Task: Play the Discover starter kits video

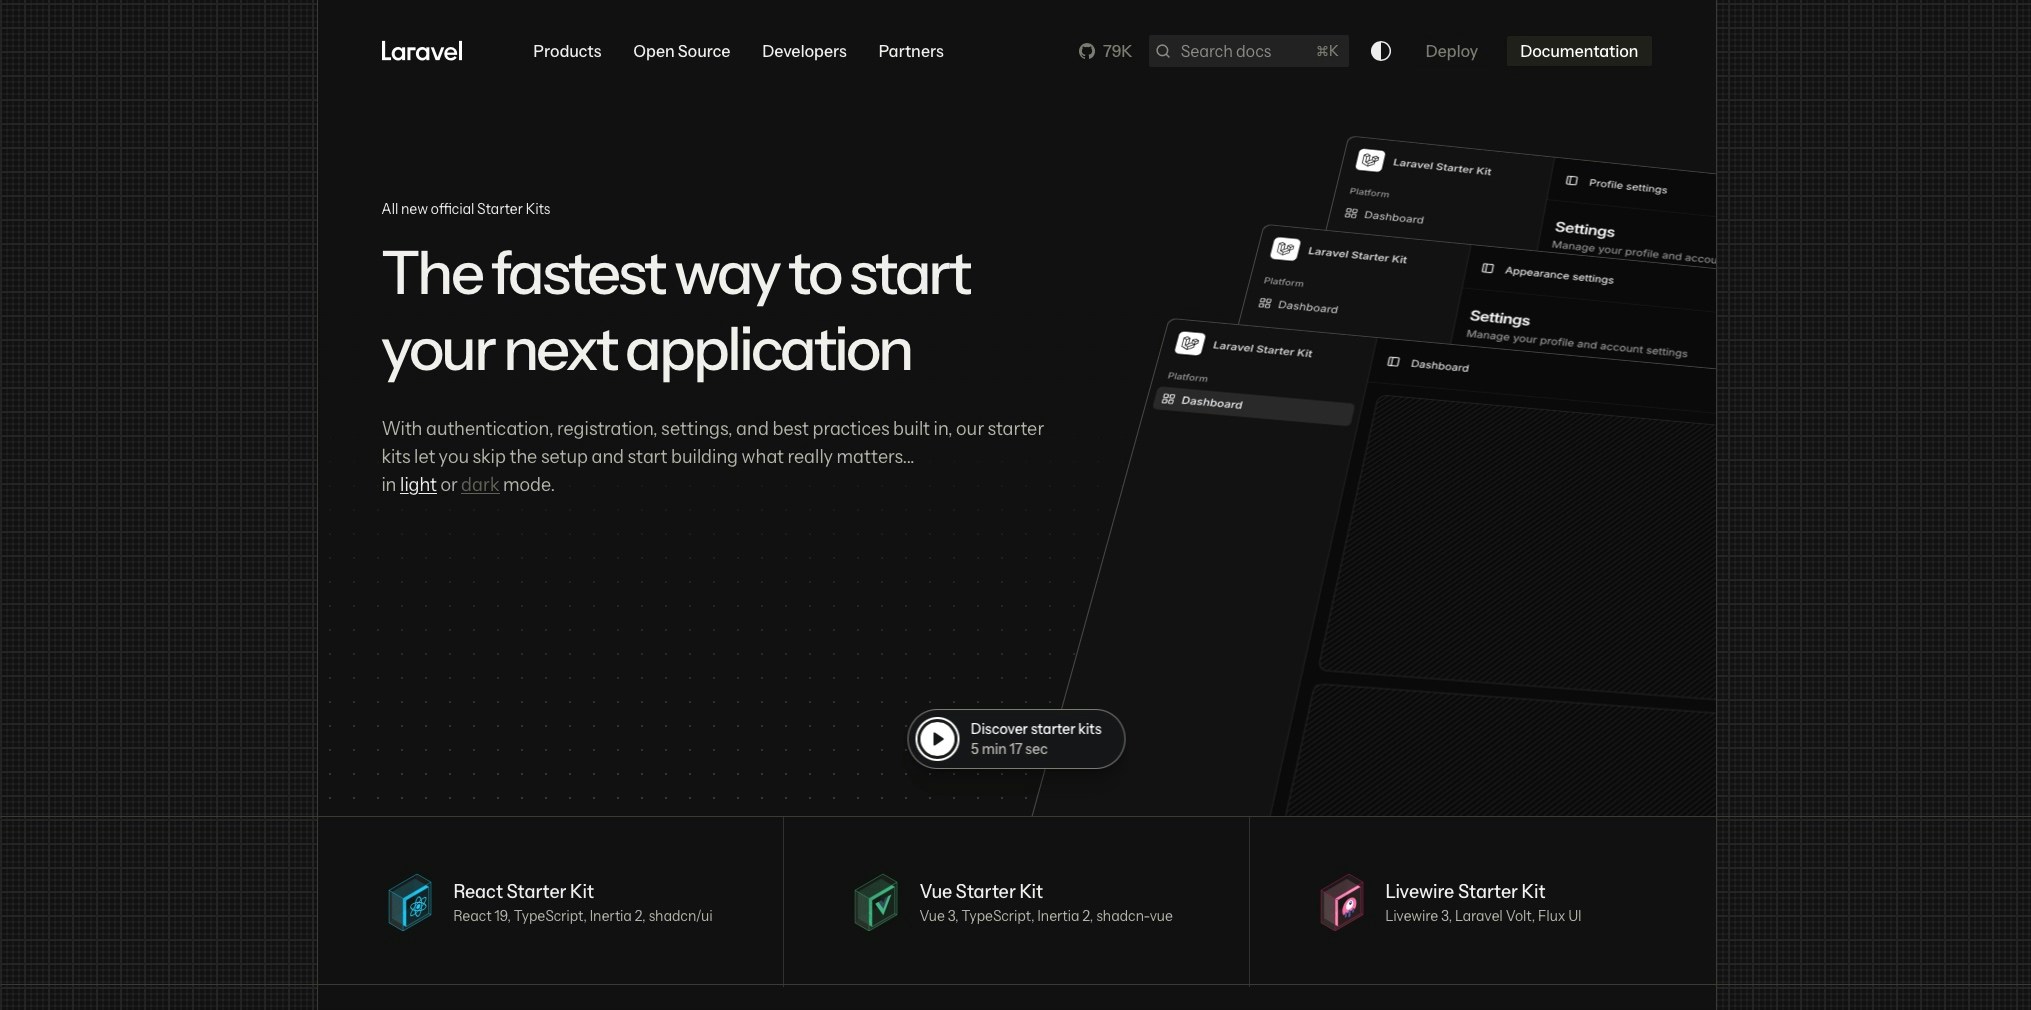Action: (938, 739)
